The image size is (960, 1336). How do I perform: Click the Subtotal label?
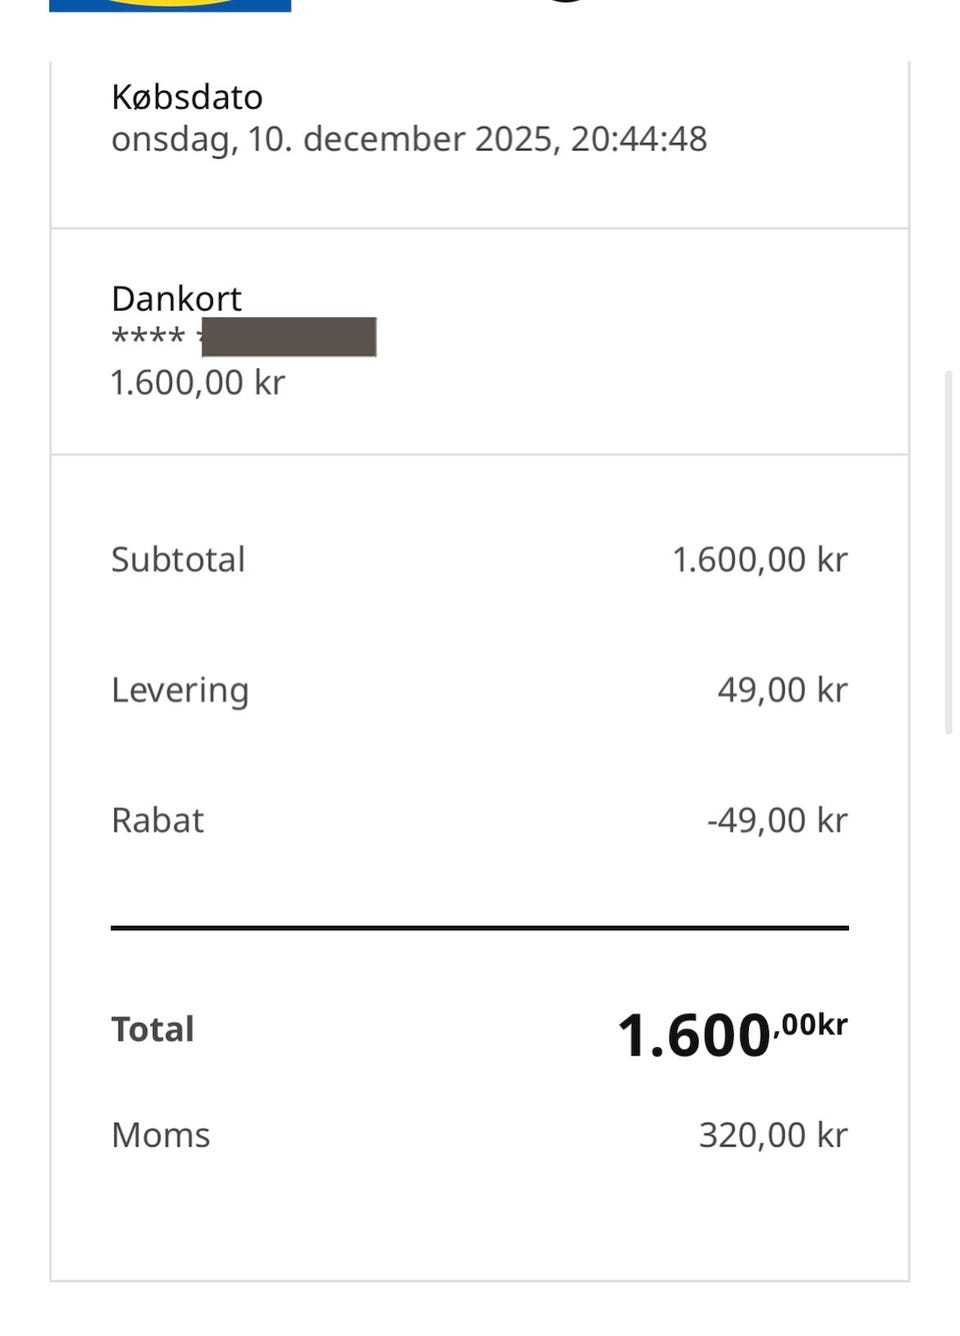click(x=178, y=559)
